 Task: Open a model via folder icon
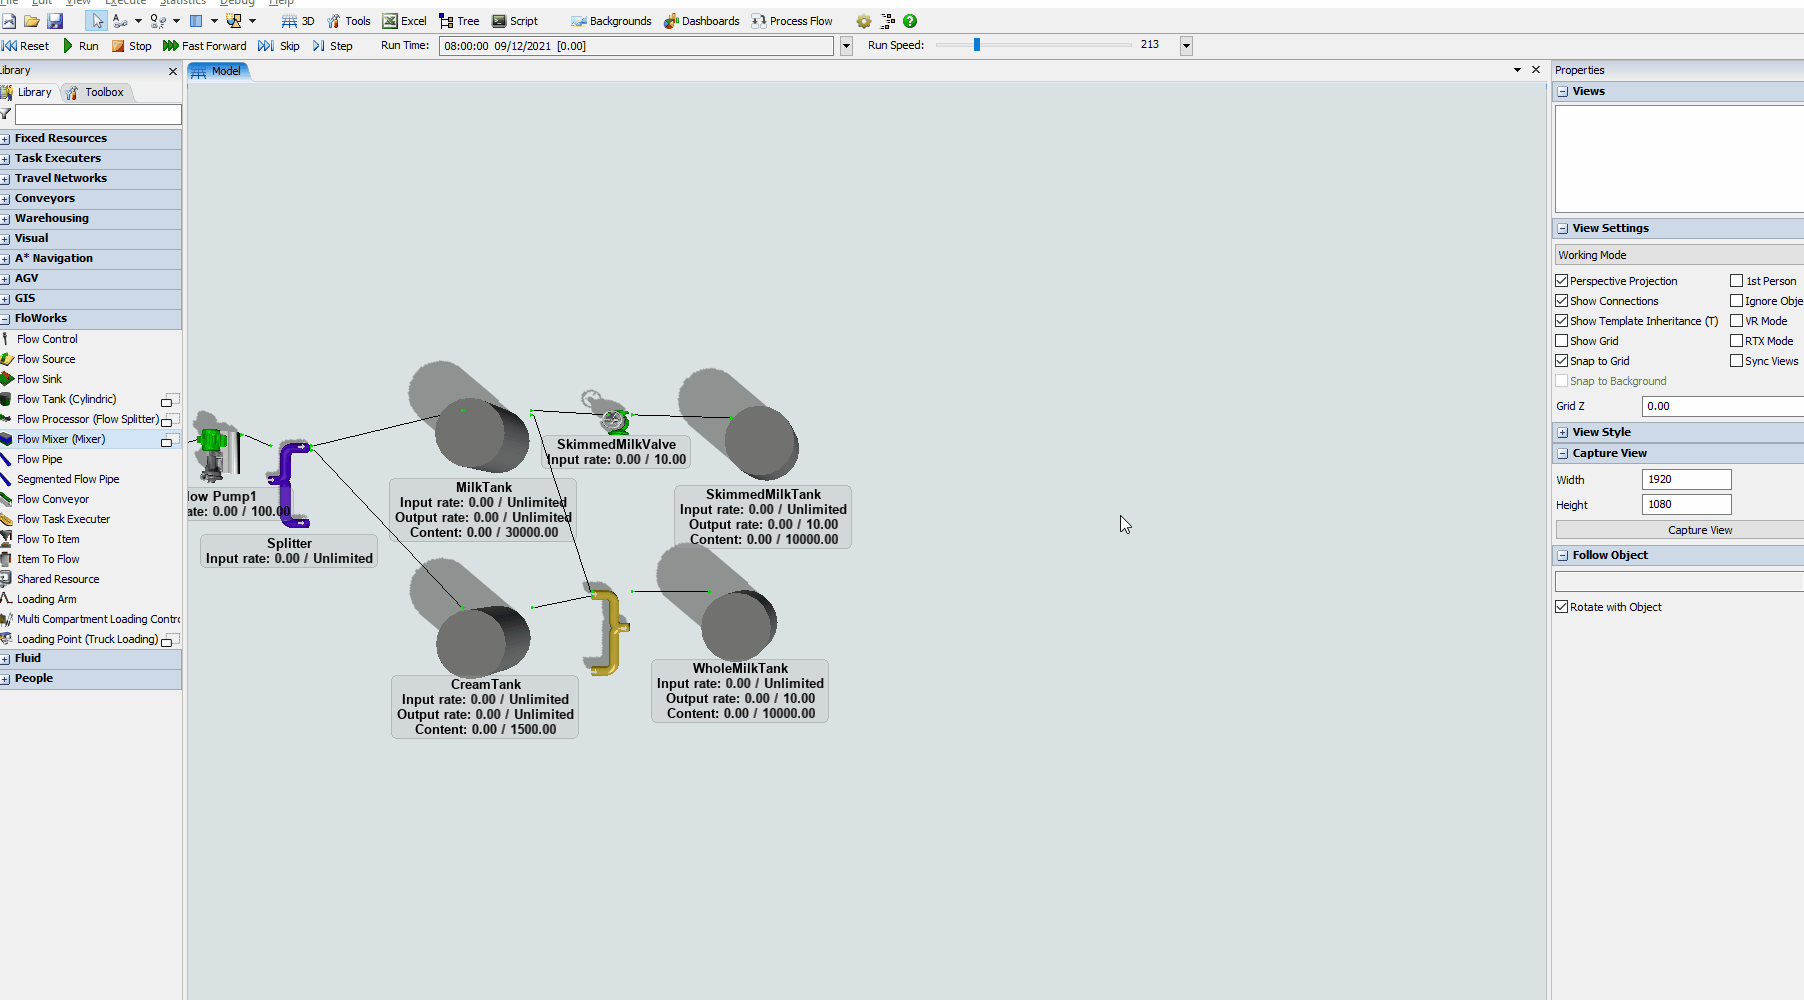(32, 21)
